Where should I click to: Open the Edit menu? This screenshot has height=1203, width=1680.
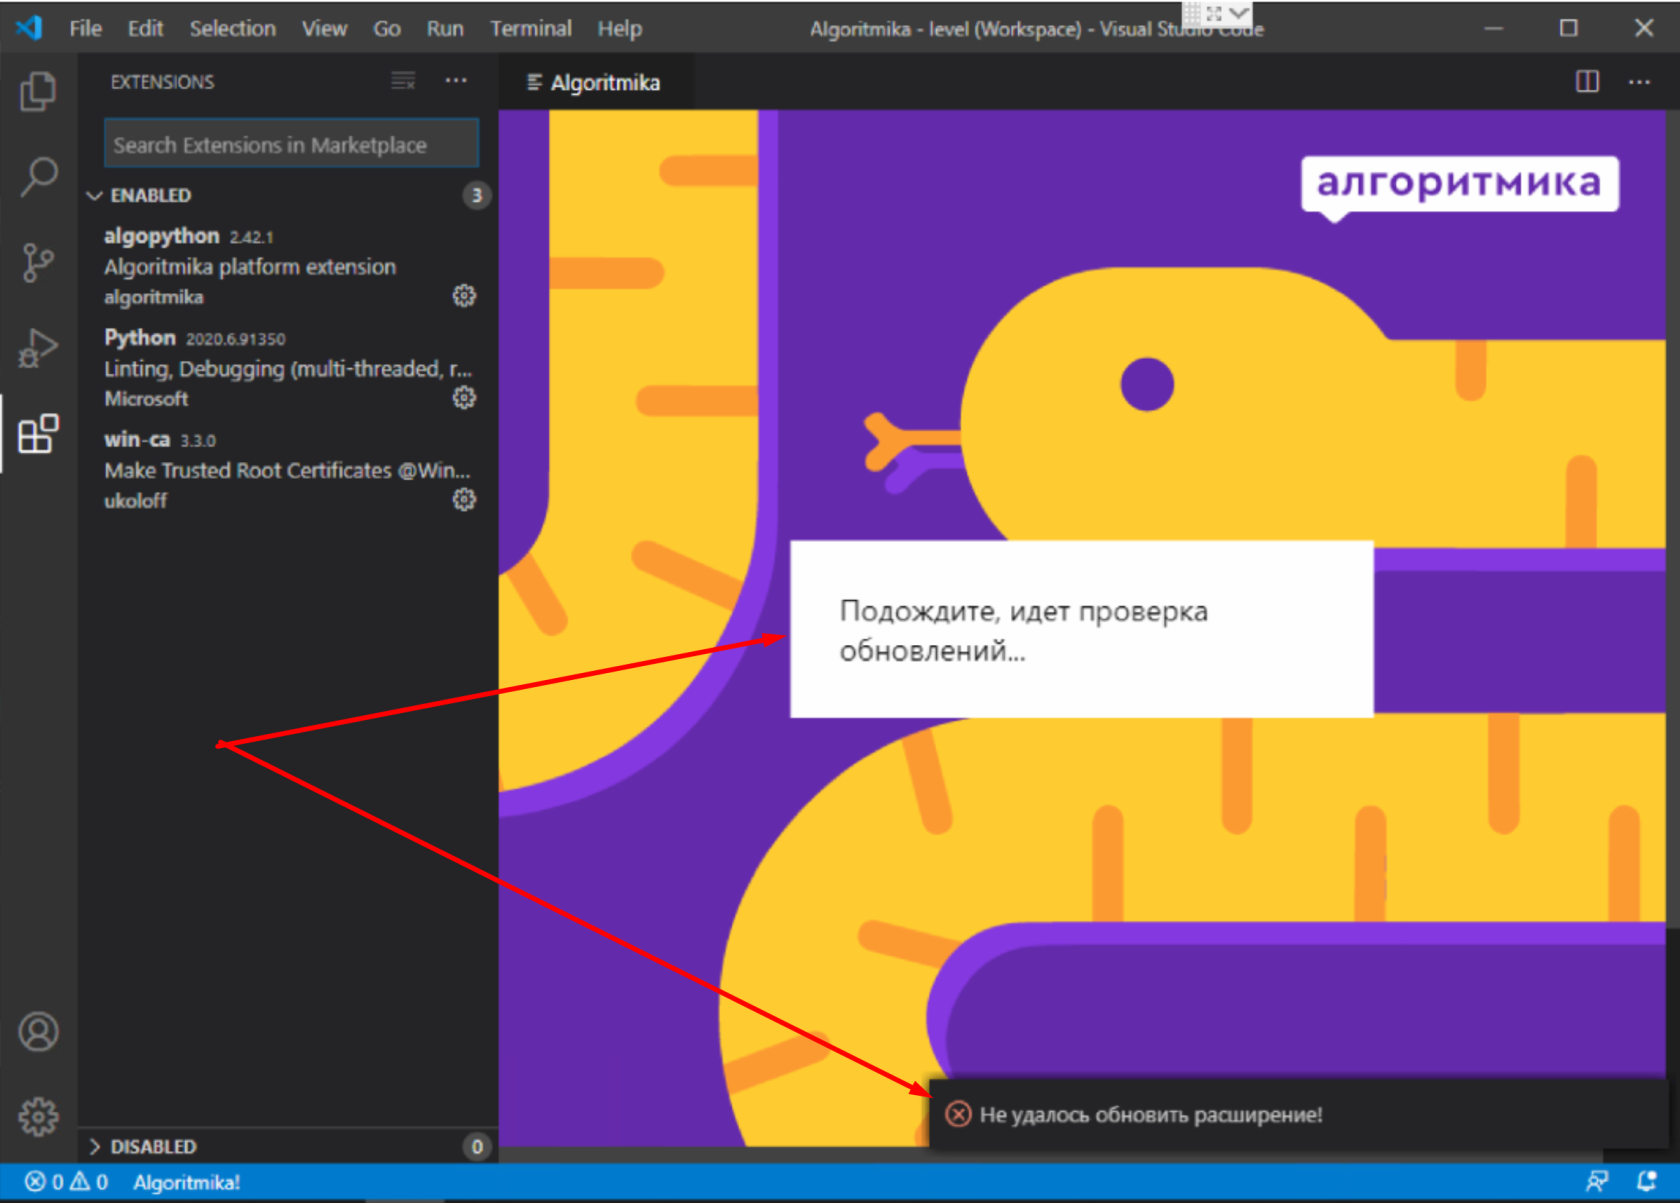145,29
